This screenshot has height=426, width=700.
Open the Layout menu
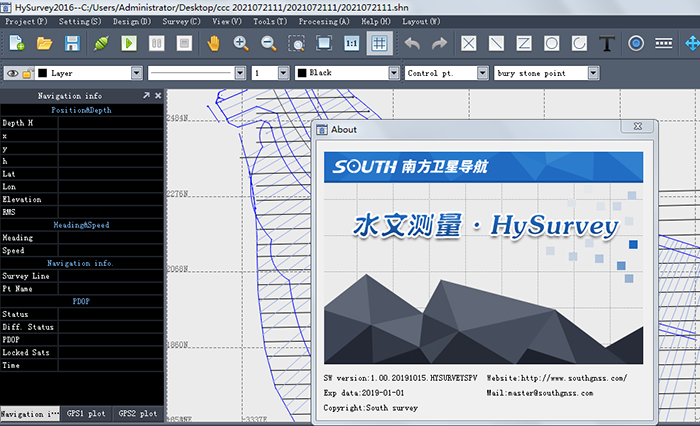click(421, 21)
